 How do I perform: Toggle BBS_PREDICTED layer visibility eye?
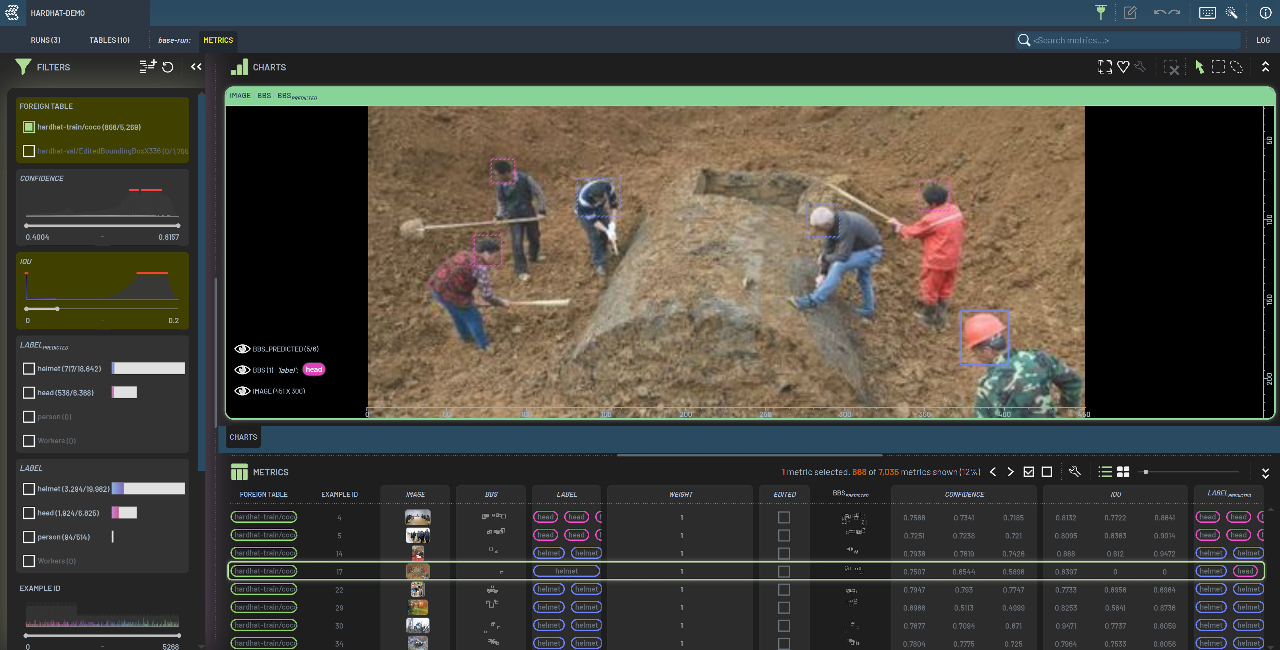coord(242,349)
